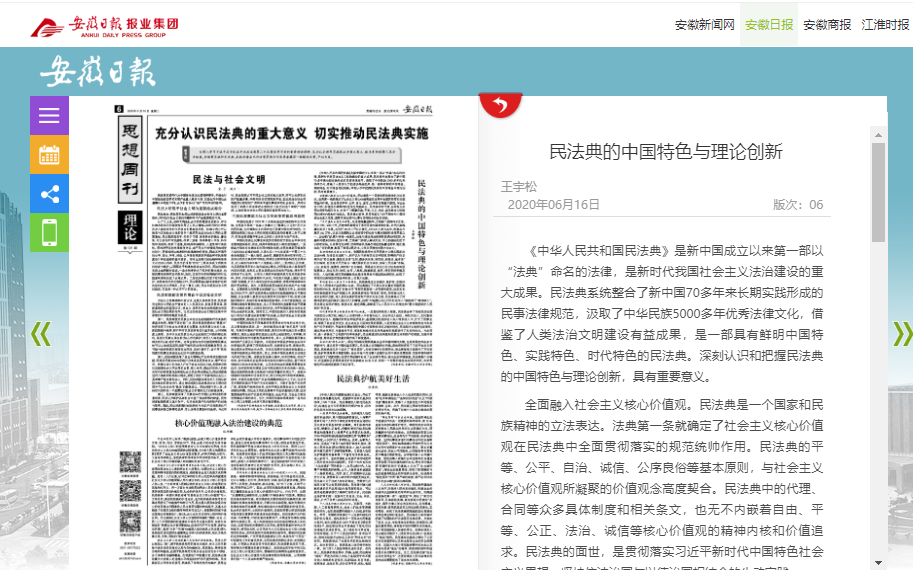The image size is (913, 570).
Task: Click the date 2020年06月16日
Action: 553,205
